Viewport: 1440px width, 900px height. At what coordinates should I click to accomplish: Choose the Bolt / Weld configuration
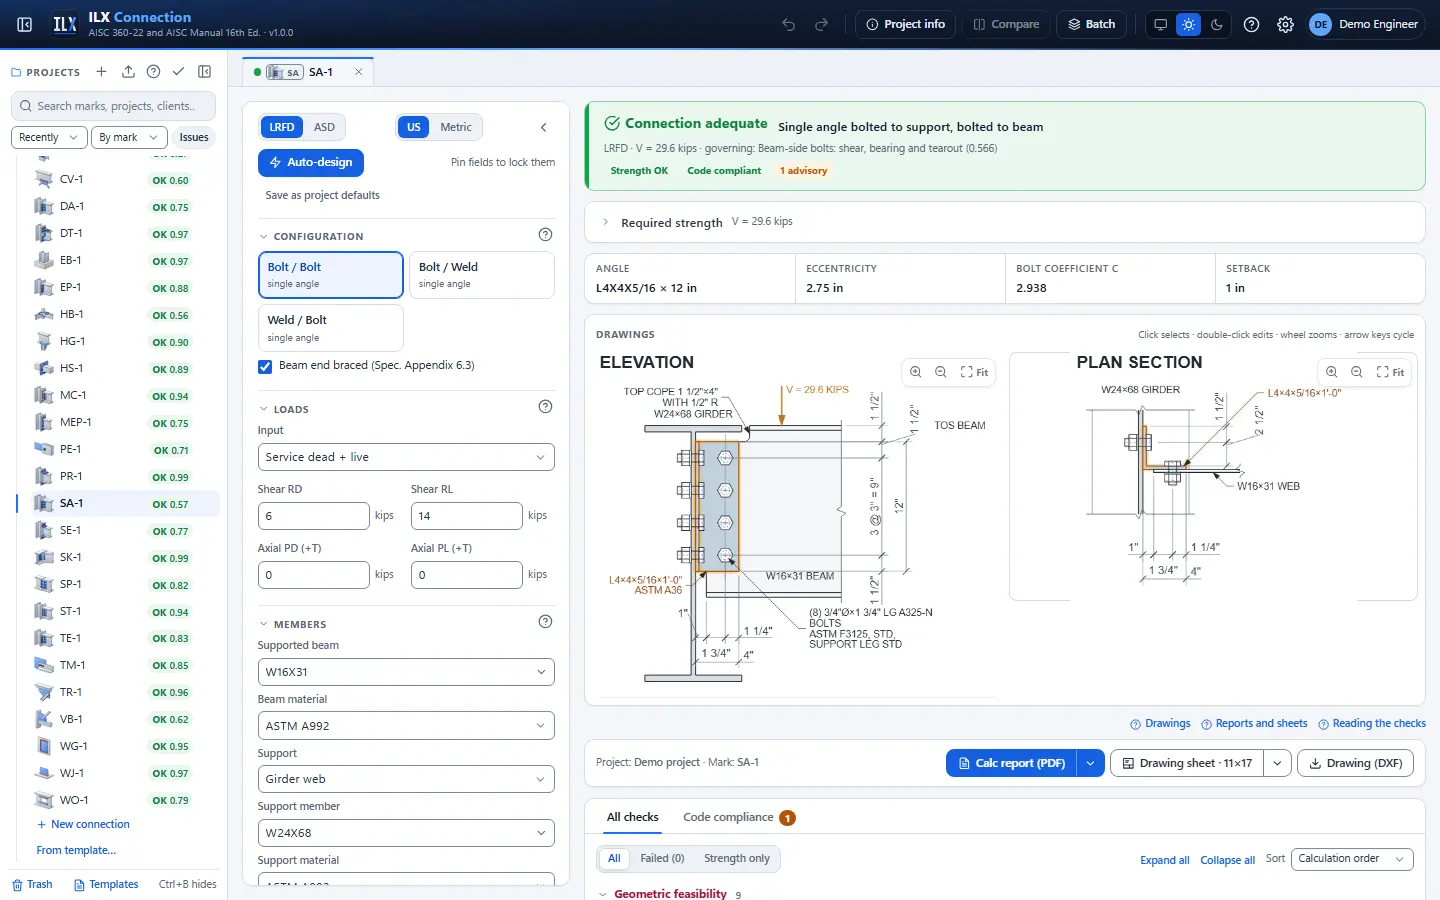pyautogui.click(x=482, y=275)
